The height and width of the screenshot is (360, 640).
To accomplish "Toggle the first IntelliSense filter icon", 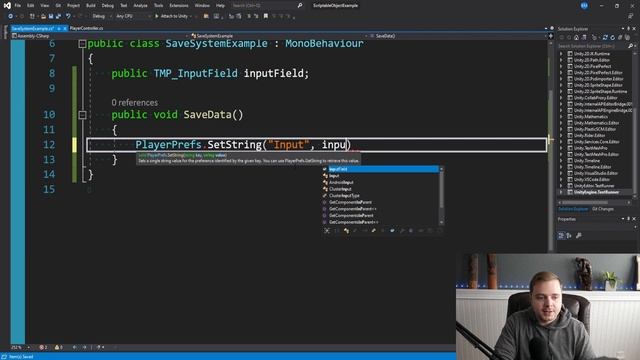I will 327,231.
